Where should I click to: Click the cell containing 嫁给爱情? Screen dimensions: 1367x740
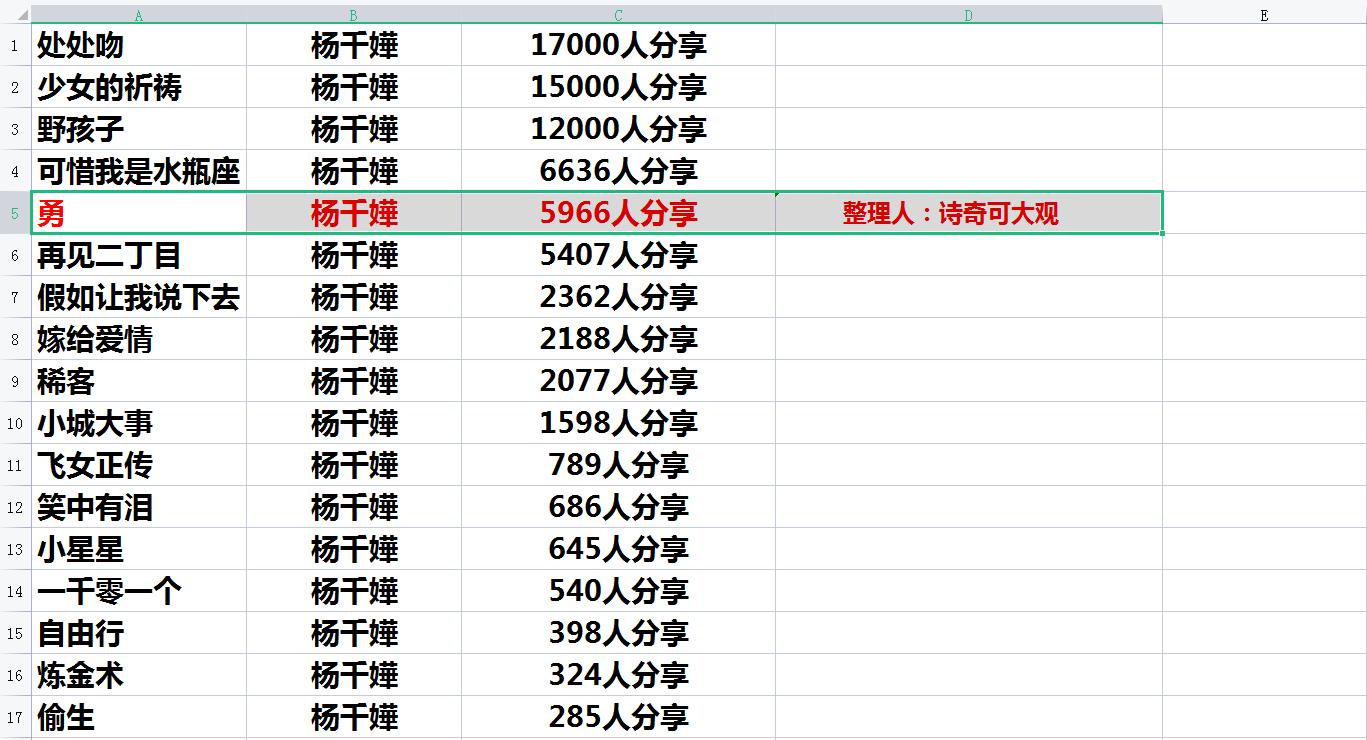pyautogui.click(x=139, y=339)
